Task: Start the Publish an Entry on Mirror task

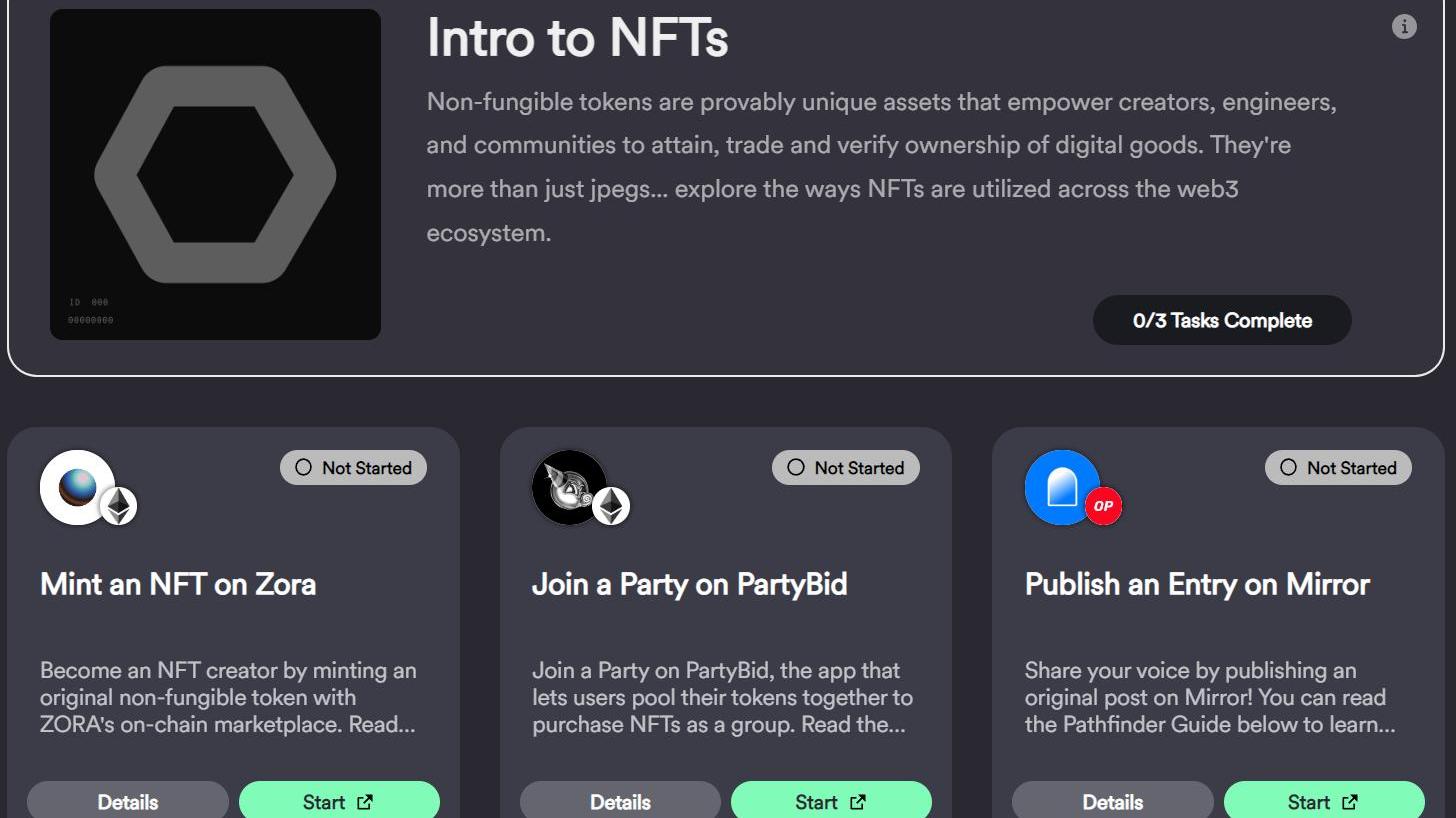Action: (1323, 801)
